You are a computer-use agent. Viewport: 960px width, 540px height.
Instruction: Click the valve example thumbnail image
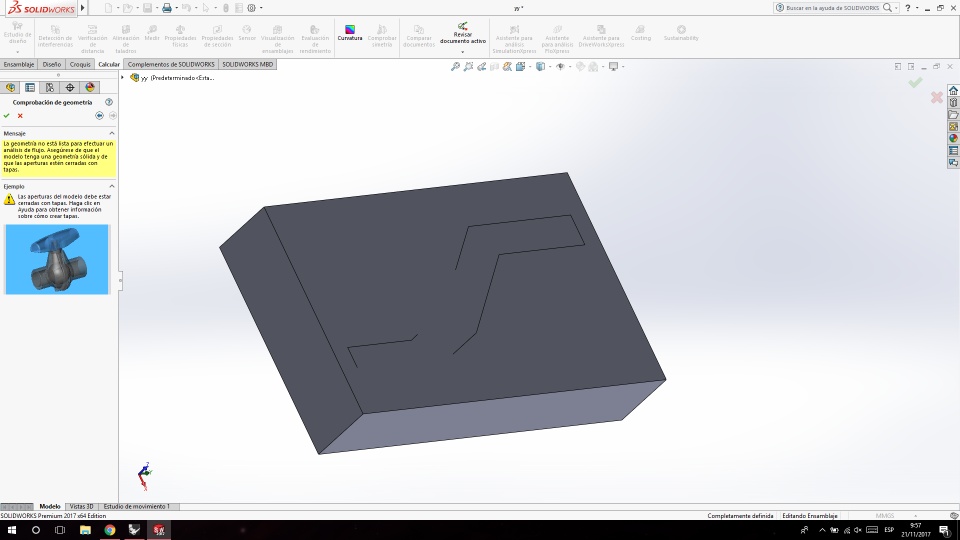[57, 259]
